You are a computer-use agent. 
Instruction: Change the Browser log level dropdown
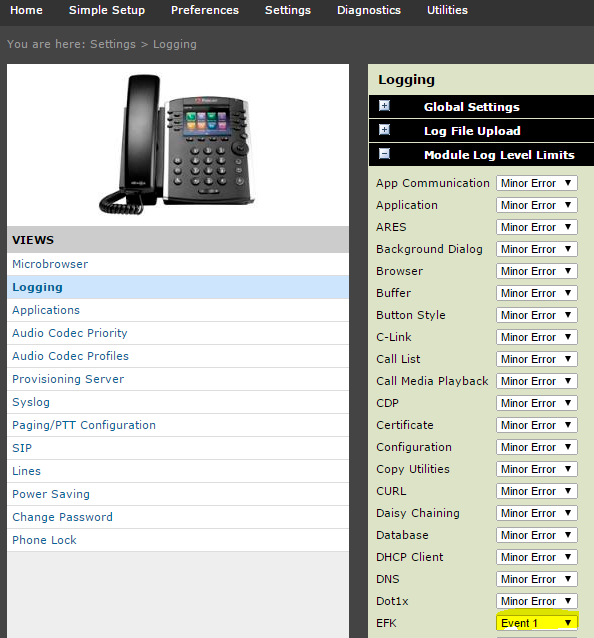[x=537, y=271]
